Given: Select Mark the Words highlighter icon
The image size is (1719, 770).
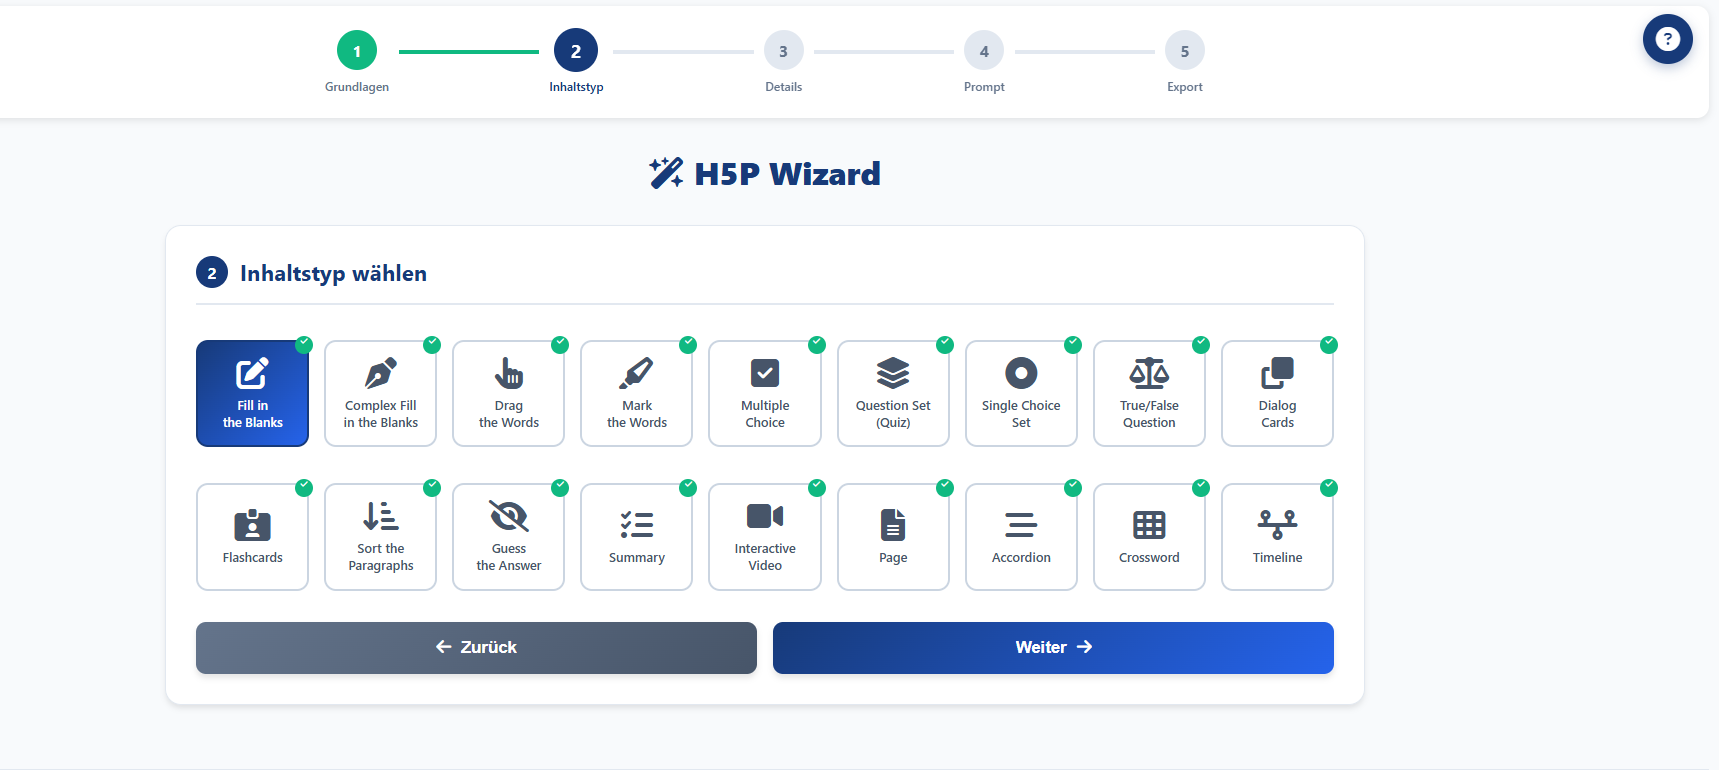Looking at the screenshot, I should [636, 374].
